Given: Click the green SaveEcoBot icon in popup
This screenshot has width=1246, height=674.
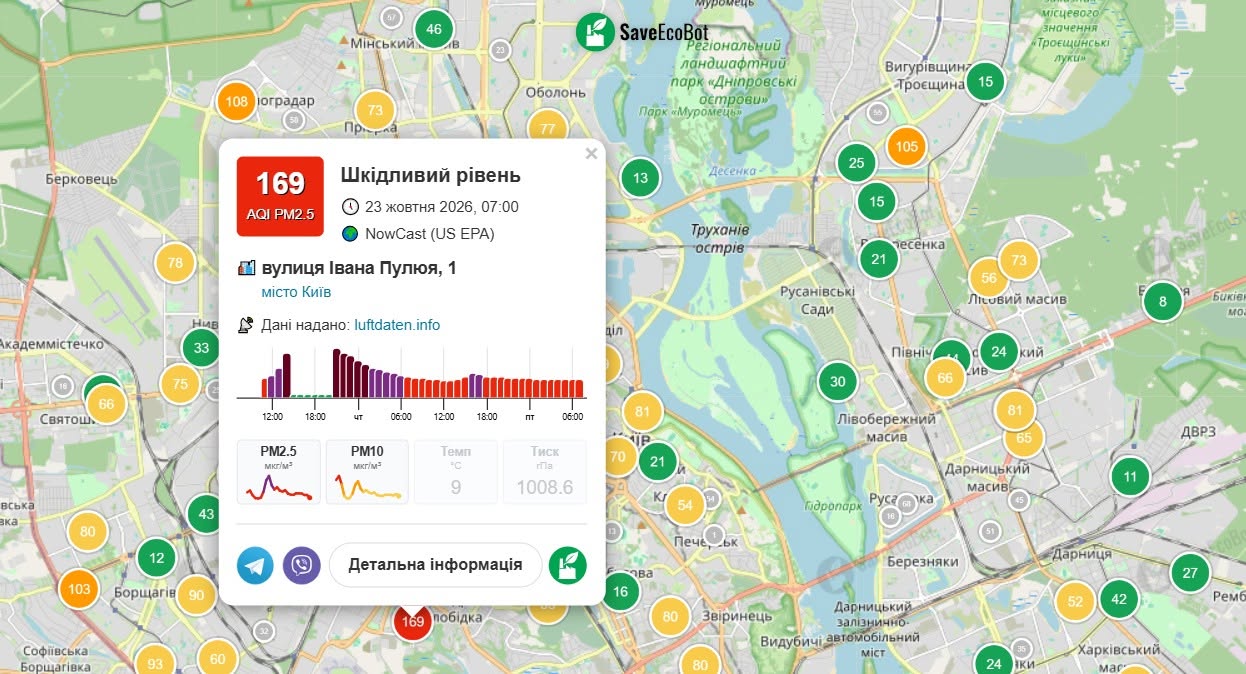Looking at the screenshot, I should pos(568,565).
